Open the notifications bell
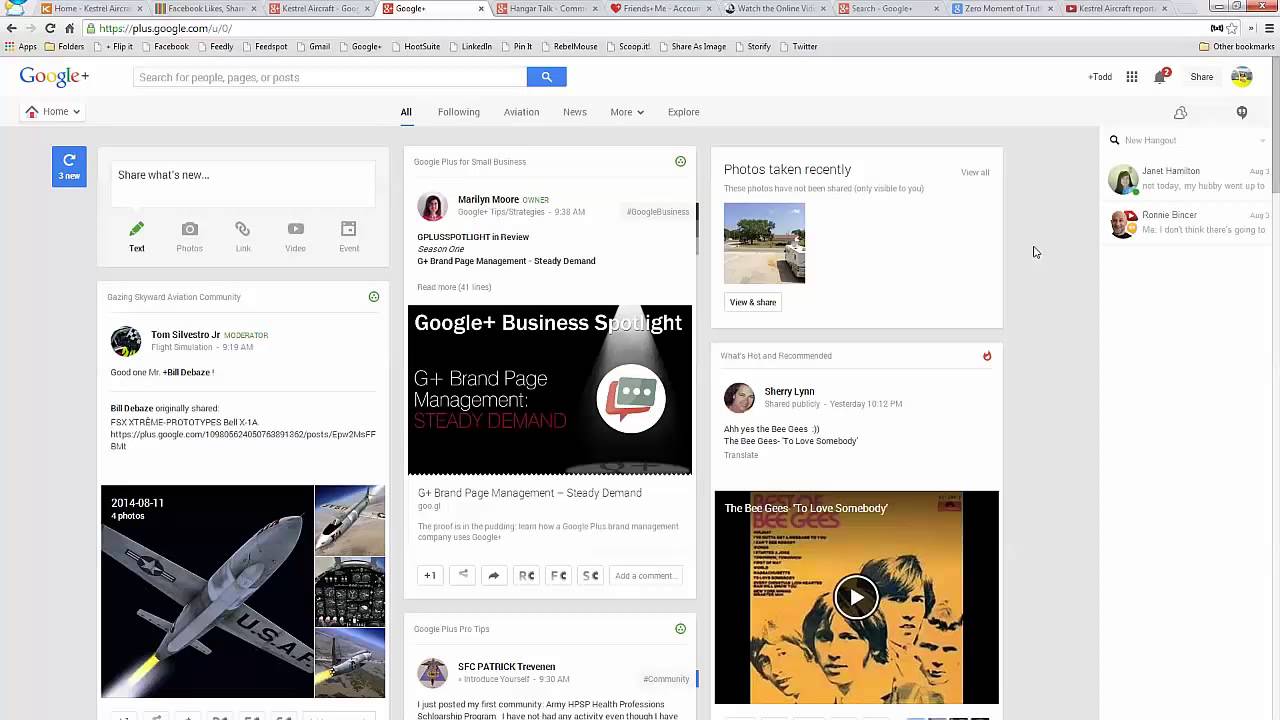1280x720 pixels. [1161, 76]
